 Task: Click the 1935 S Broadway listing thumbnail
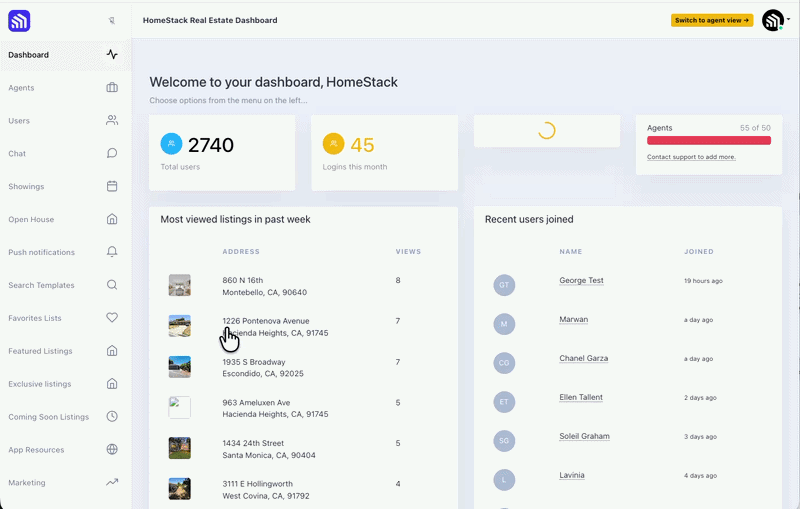(x=180, y=367)
